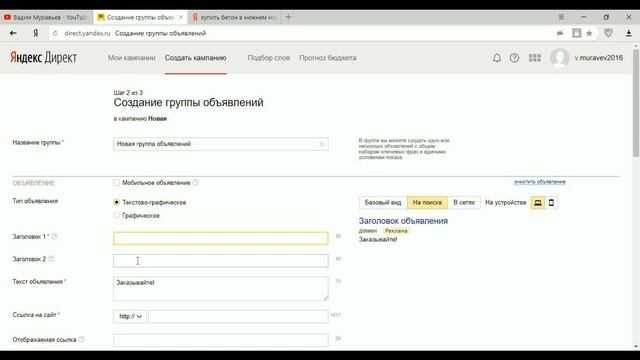Open Yandex home via the Я icon

36,33
